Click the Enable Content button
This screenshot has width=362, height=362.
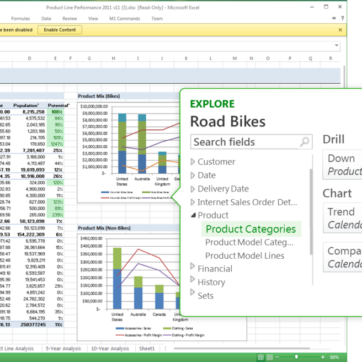[60, 30]
